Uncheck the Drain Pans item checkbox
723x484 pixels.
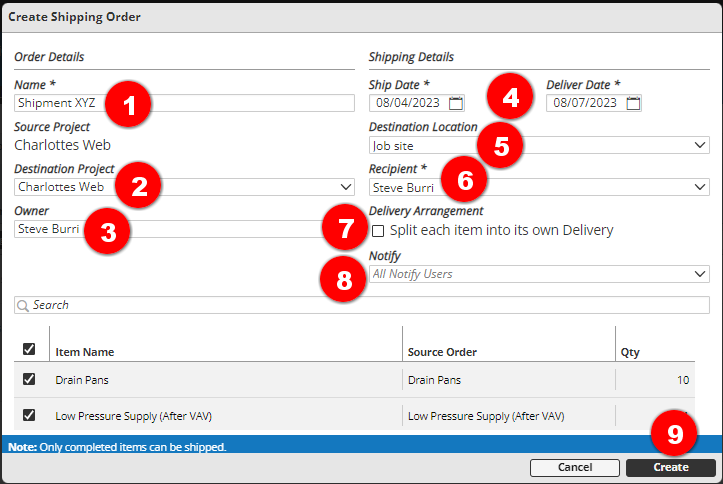pyautogui.click(x=29, y=379)
